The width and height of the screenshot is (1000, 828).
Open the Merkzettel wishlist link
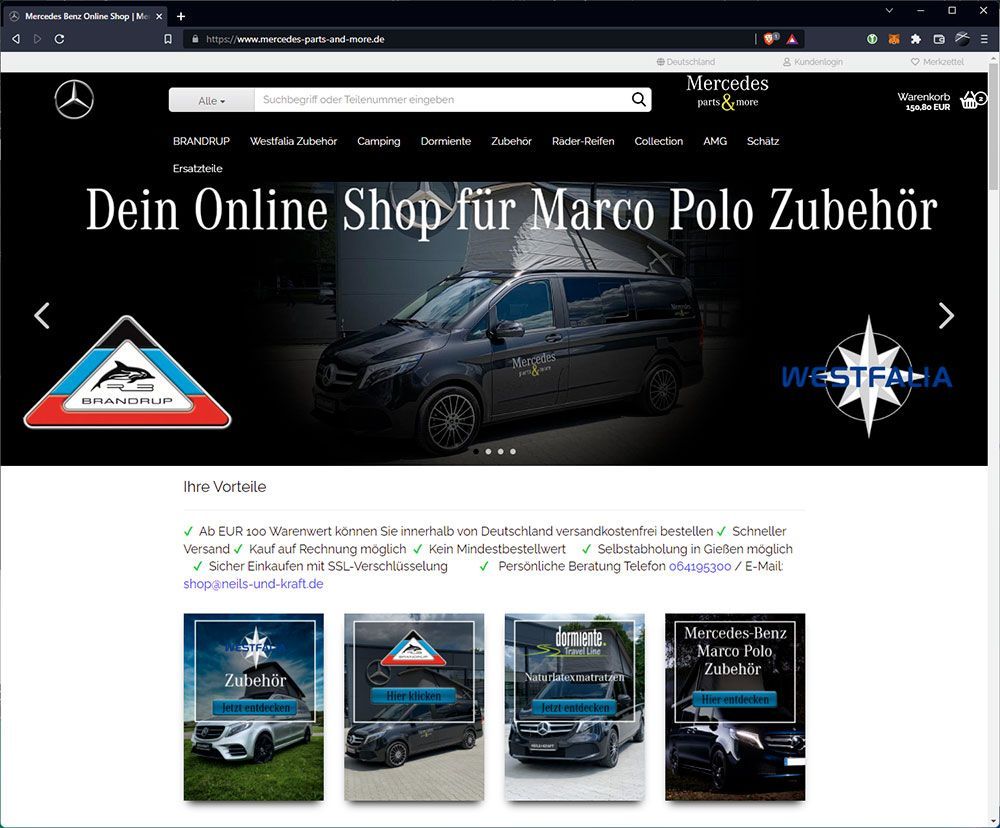(x=938, y=62)
